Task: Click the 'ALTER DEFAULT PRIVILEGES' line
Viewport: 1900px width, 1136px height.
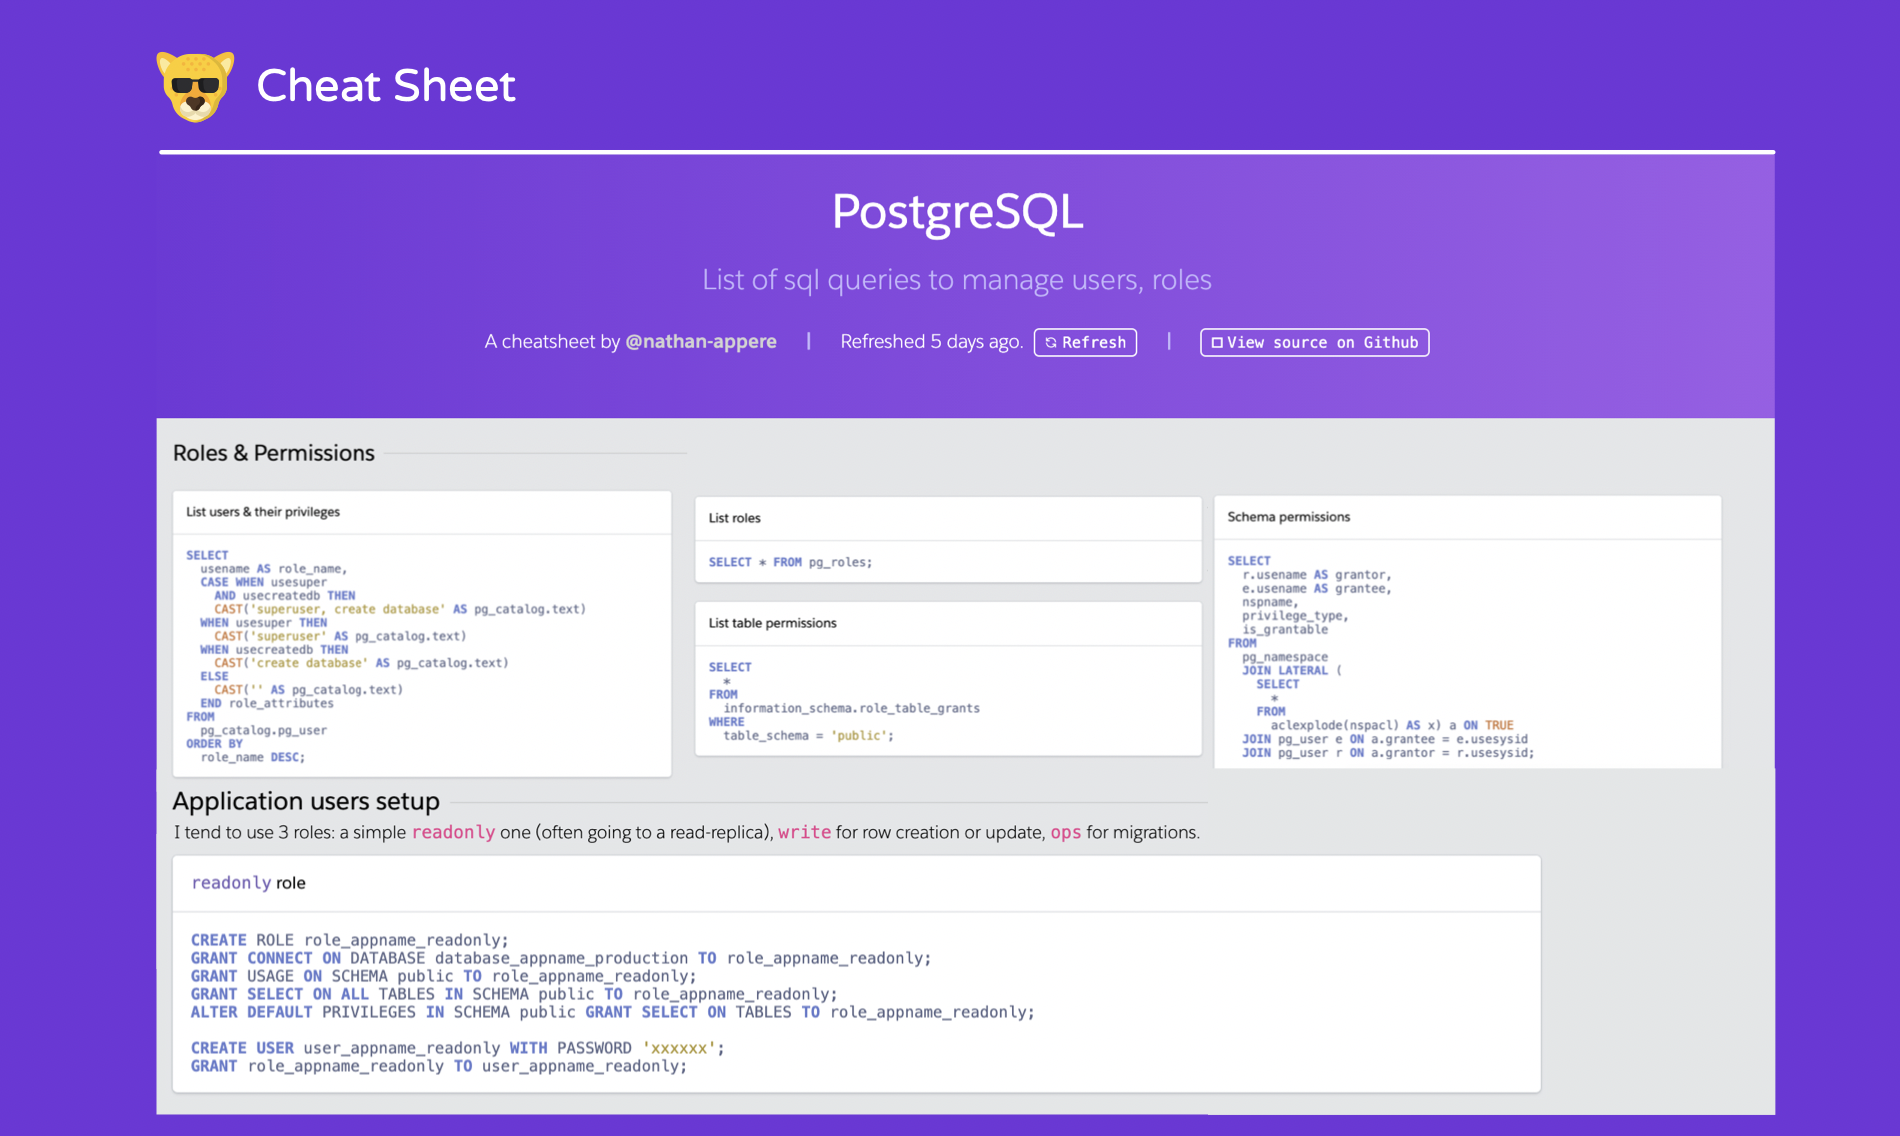Action: [613, 1012]
